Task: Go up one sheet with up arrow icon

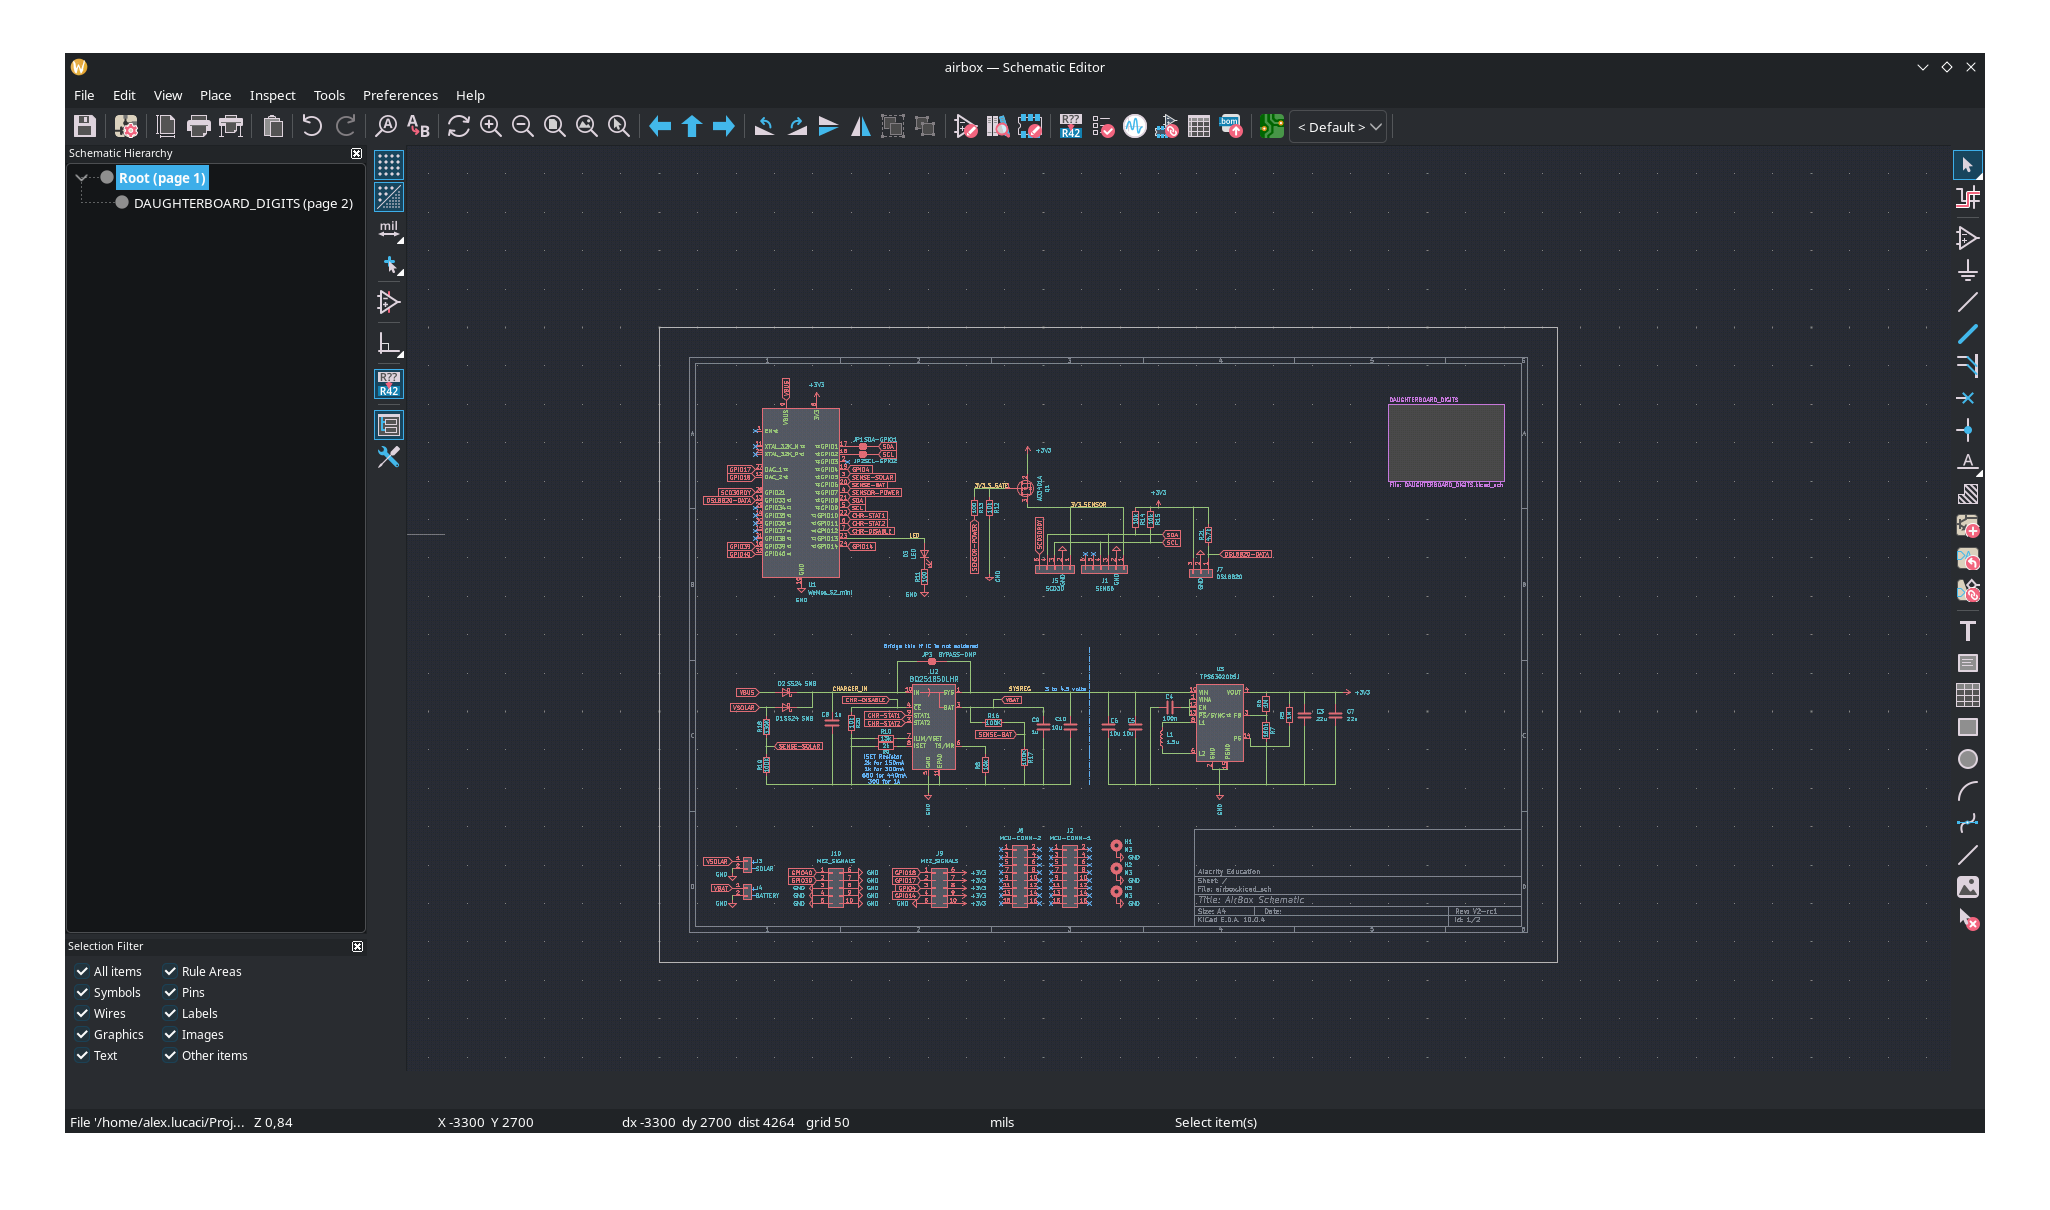Action: [x=692, y=126]
